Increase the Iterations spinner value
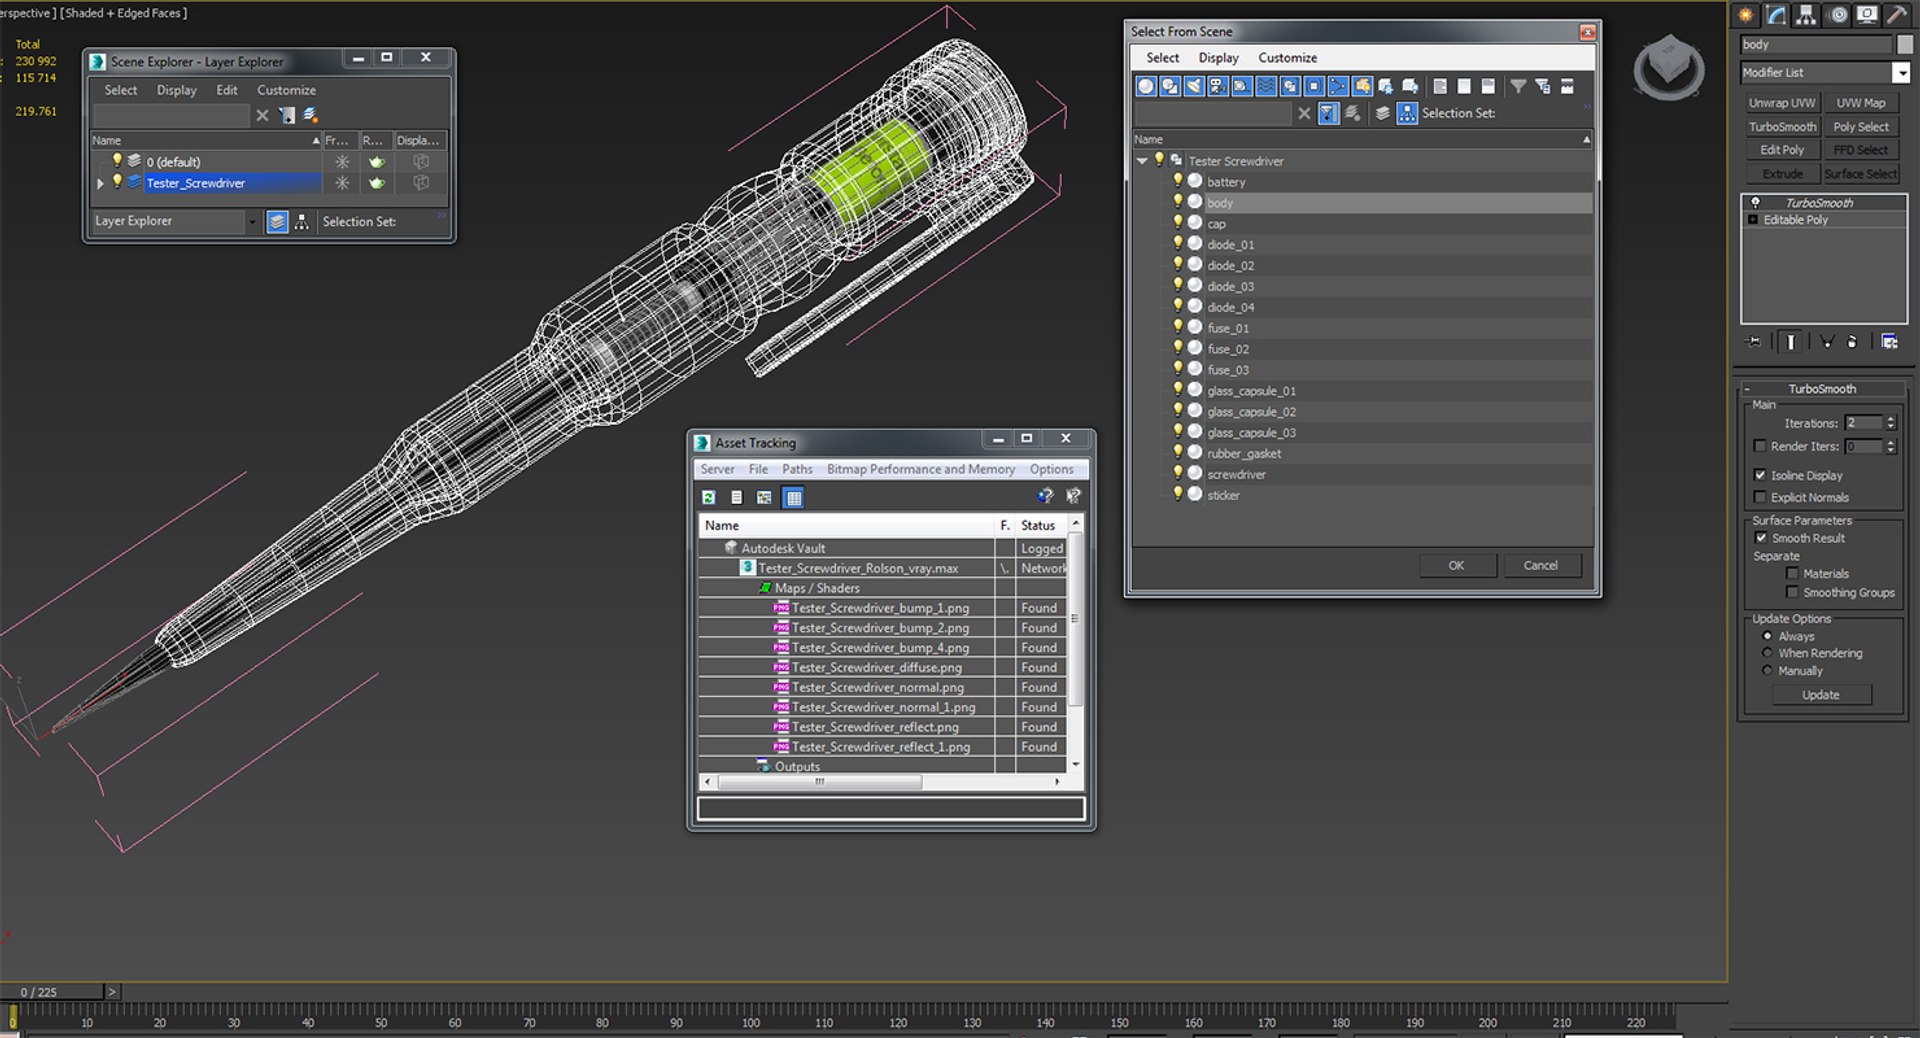The height and width of the screenshot is (1038, 1920). coord(1891,419)
